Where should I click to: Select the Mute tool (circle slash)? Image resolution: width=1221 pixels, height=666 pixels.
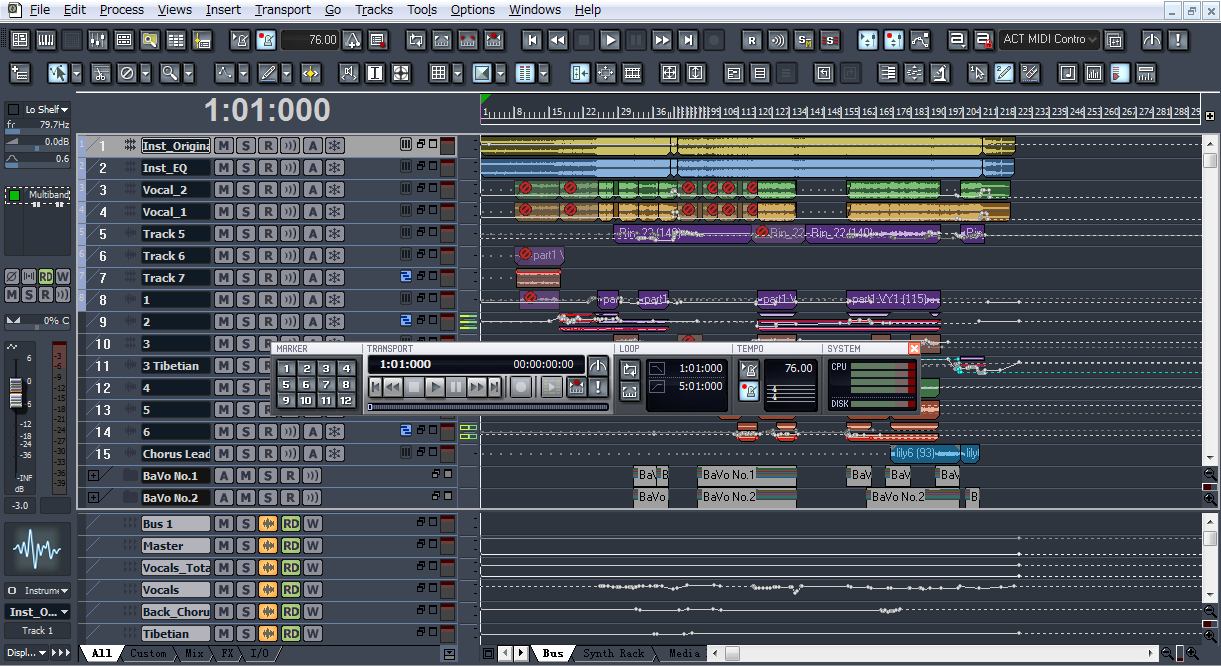click(x=128, y=73)
